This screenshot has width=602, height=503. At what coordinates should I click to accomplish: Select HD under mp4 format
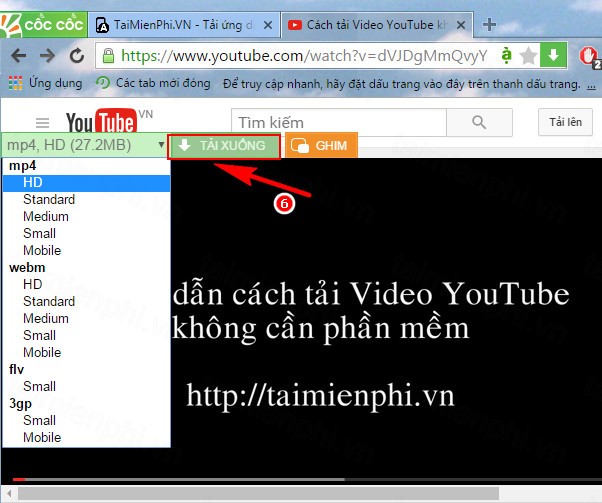click(x=86, y=182)
